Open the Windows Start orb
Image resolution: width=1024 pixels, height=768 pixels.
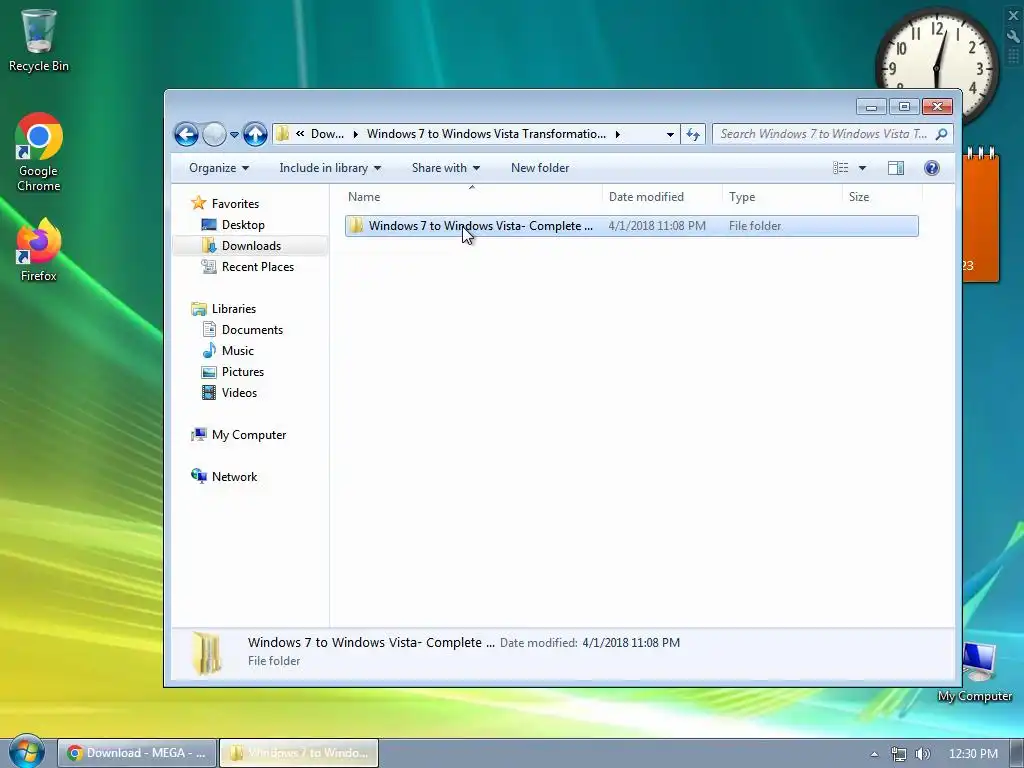tap(26, 752)
